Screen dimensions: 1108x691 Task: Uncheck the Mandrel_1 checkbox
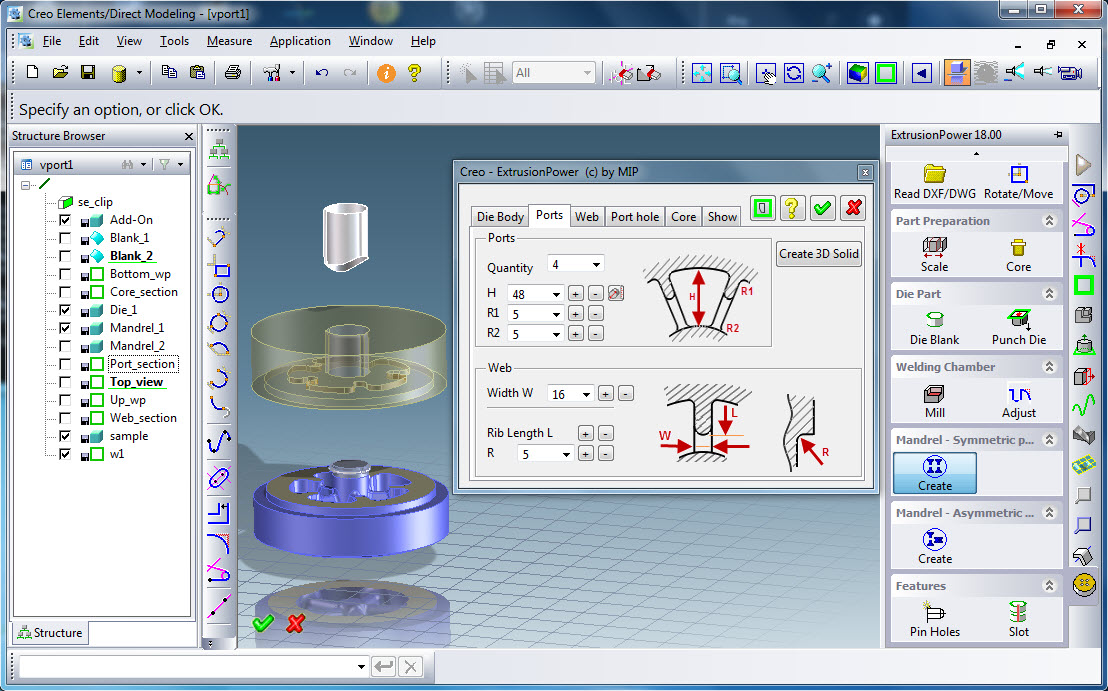(65, 328)
